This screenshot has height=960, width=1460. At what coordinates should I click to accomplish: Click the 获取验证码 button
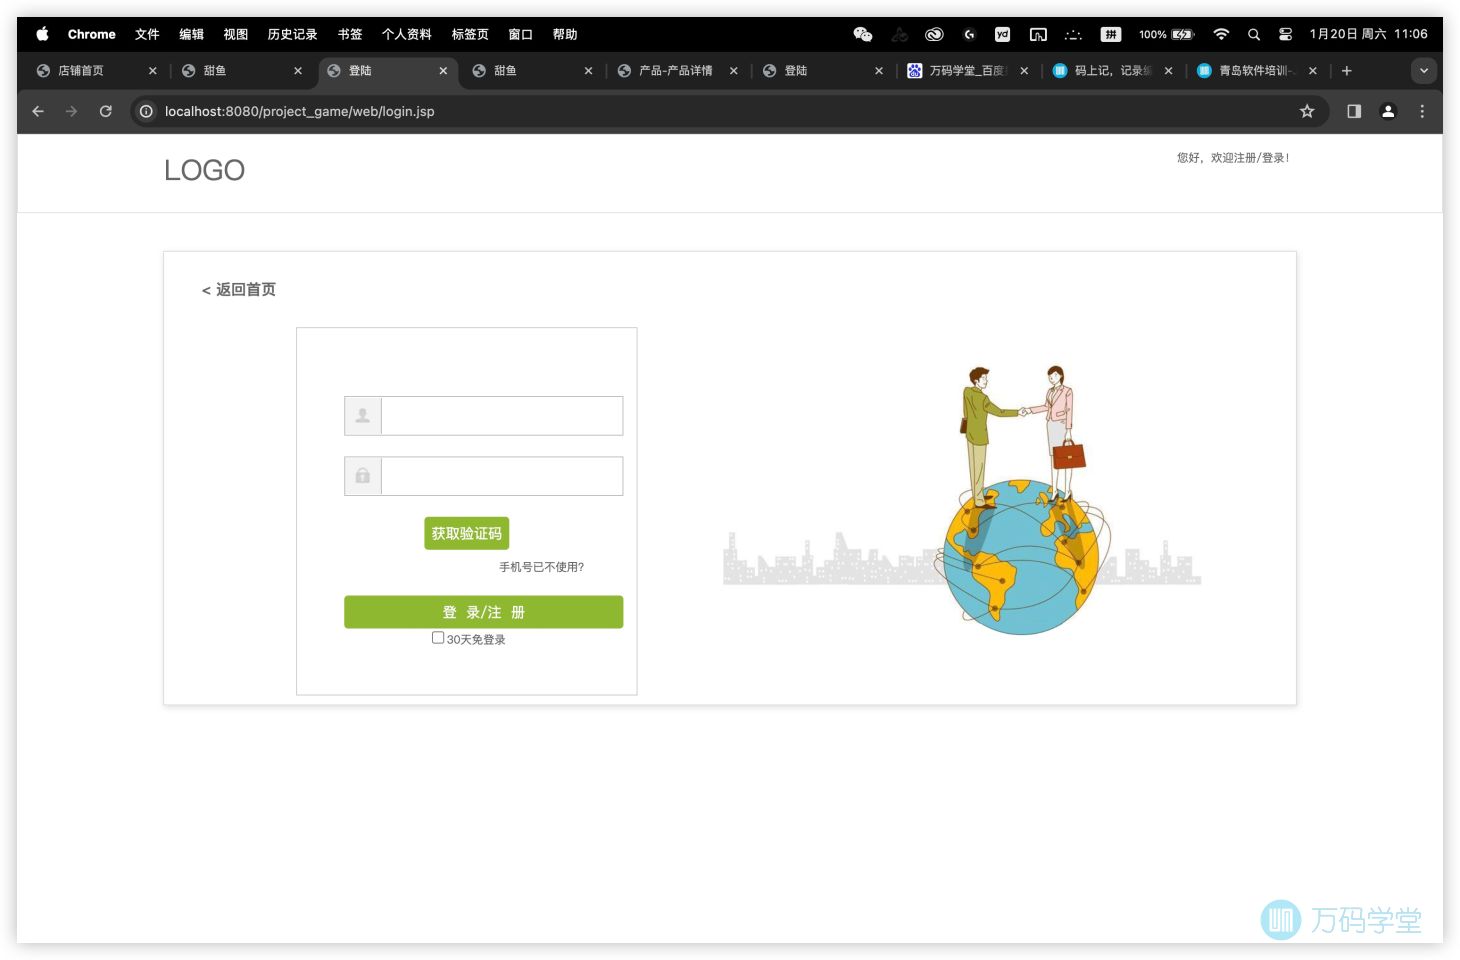466,533
